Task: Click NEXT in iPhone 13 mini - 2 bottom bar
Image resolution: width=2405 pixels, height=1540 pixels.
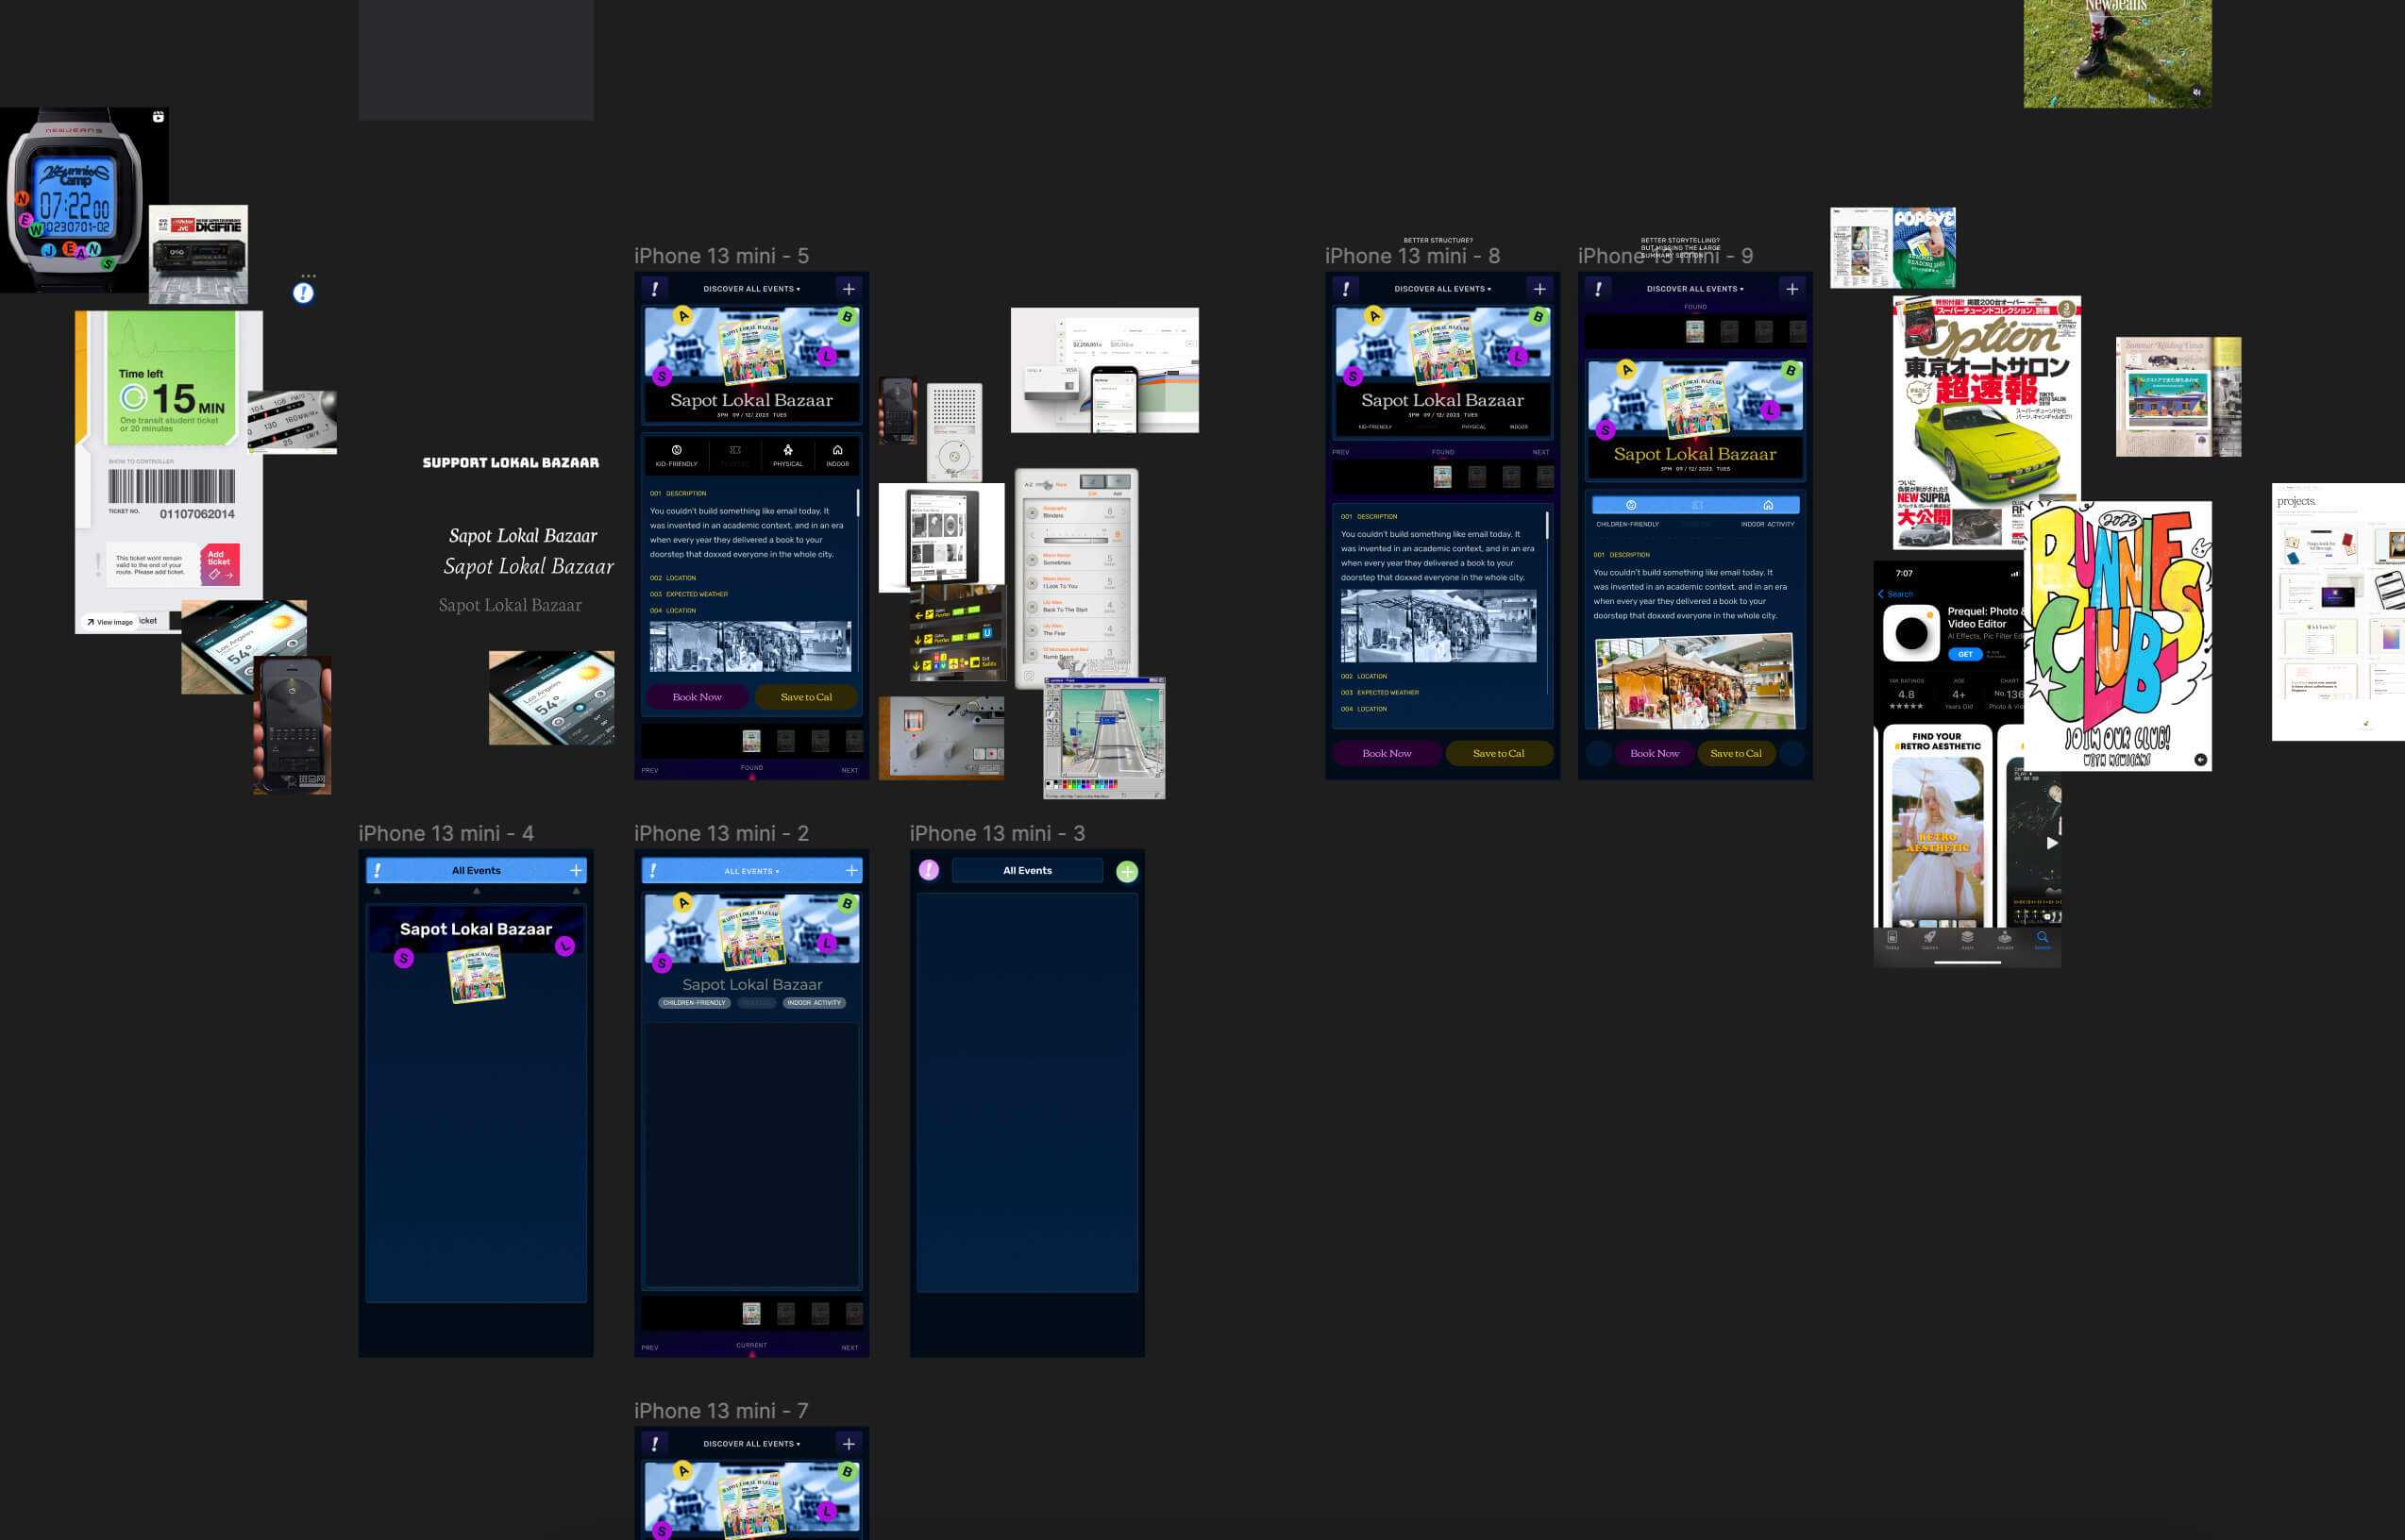Action: pos(849,1347)
